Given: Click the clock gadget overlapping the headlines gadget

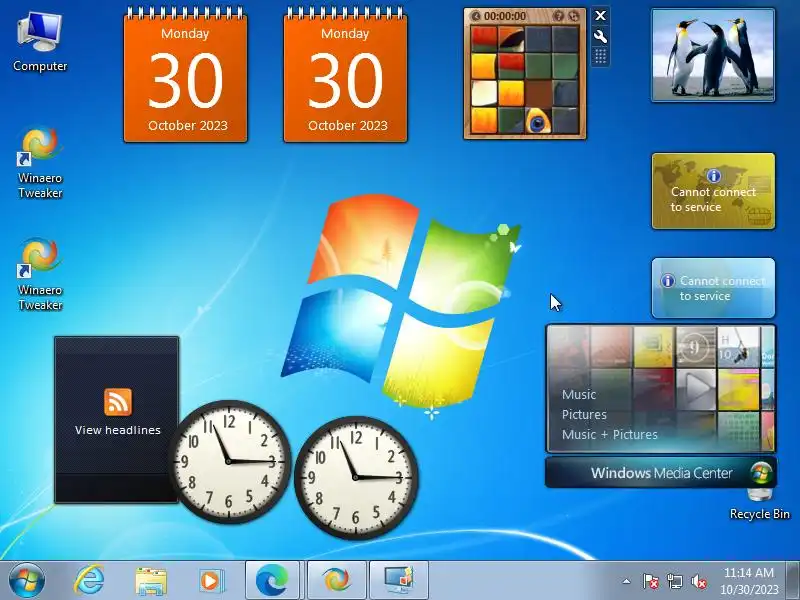Looking at the screenshot, I should (x=230, y=462).
